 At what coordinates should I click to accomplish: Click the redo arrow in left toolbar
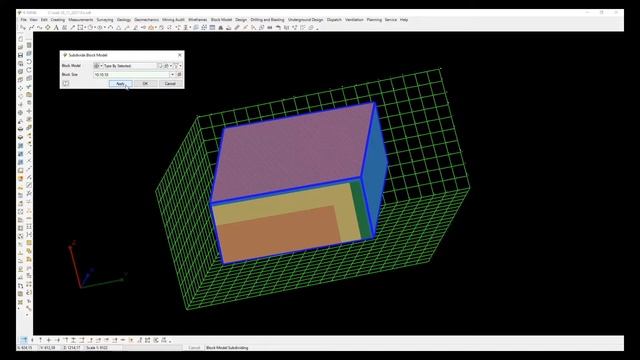29,70
